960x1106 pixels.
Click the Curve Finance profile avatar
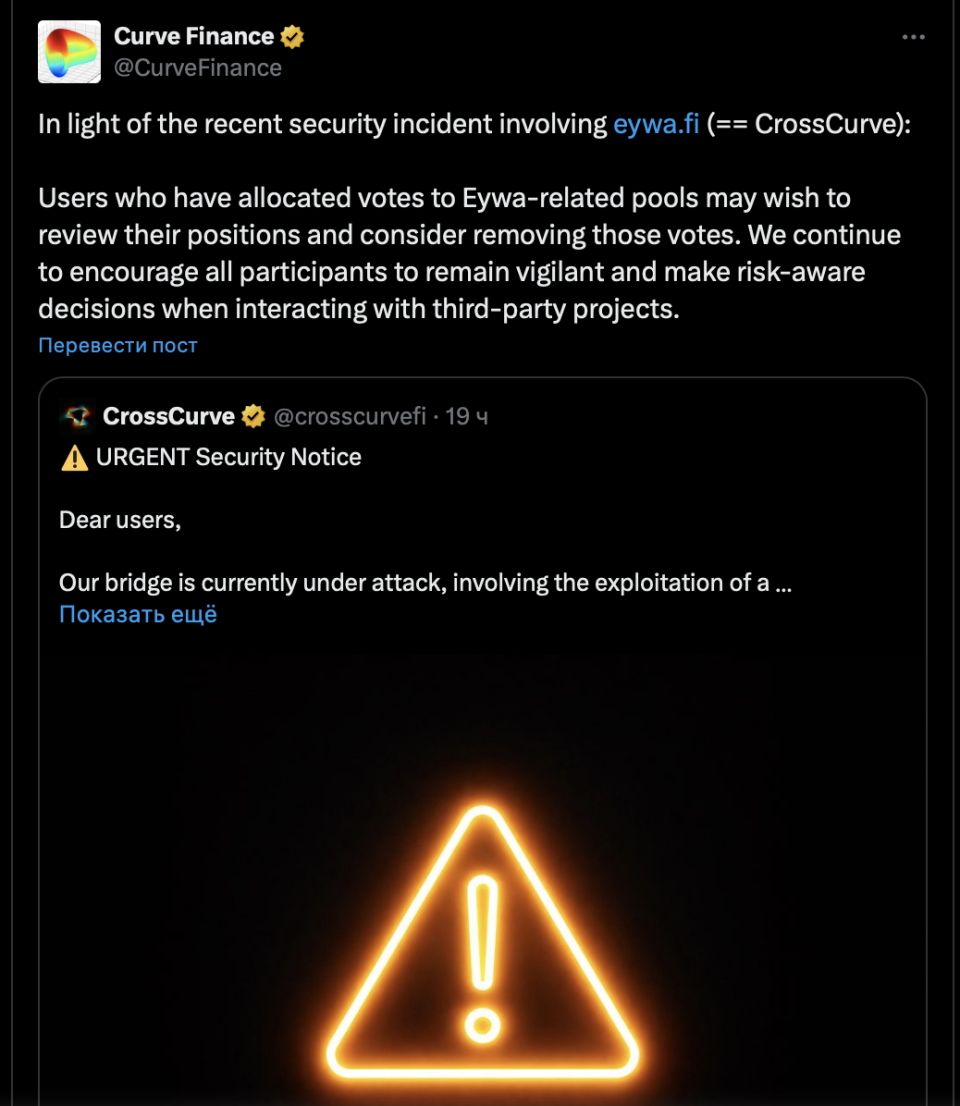pos(69,51)
